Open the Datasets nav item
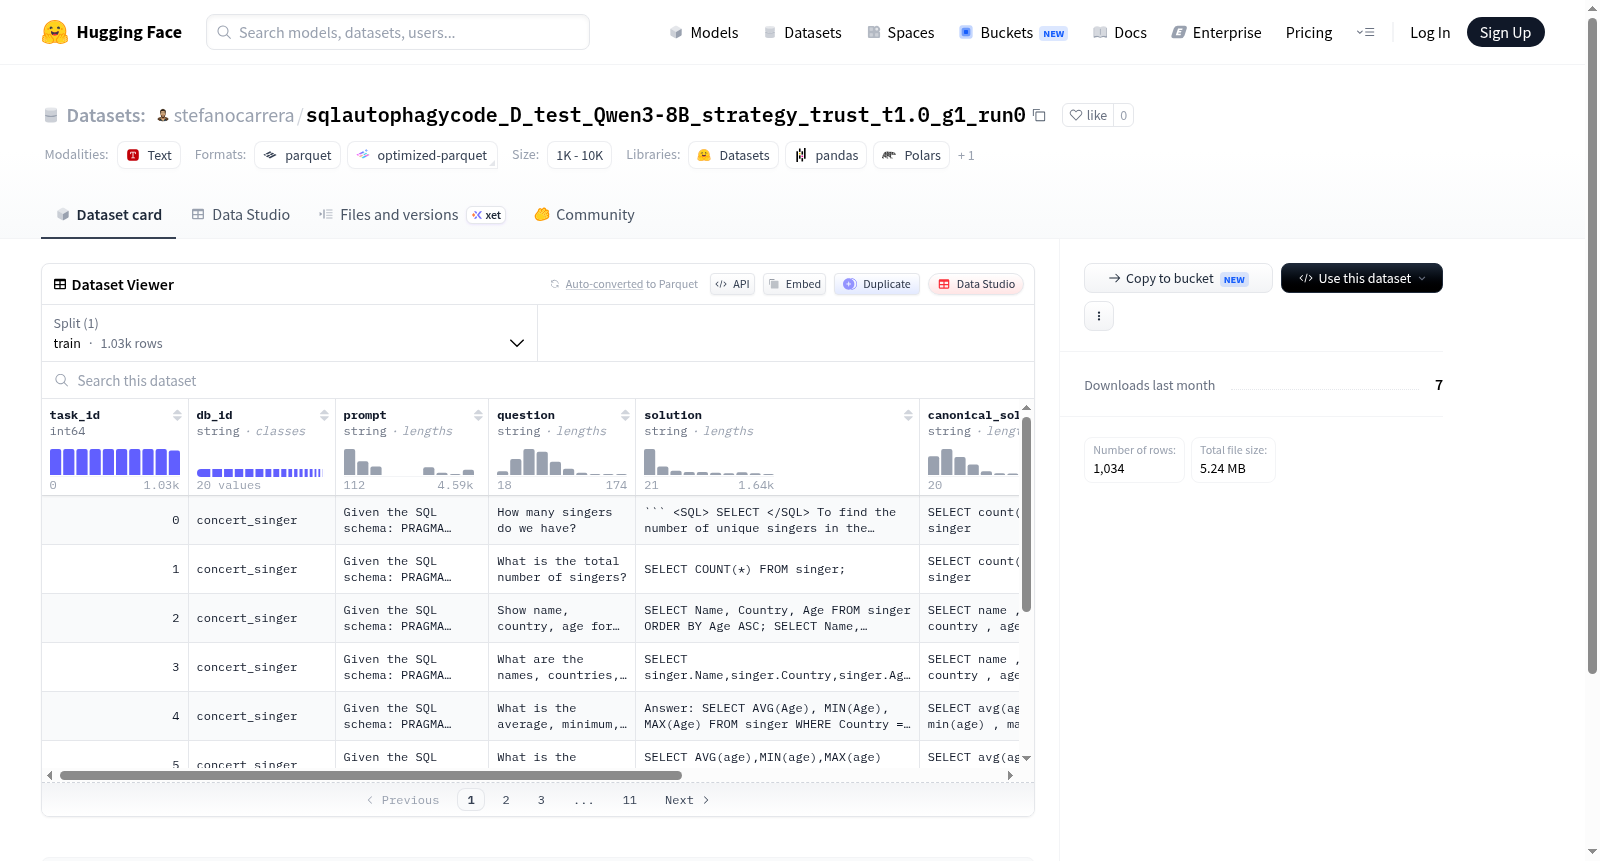Image resolution: width=1600 pixels, height=861 pixels. pyautogui.click(x=802, y=32)
